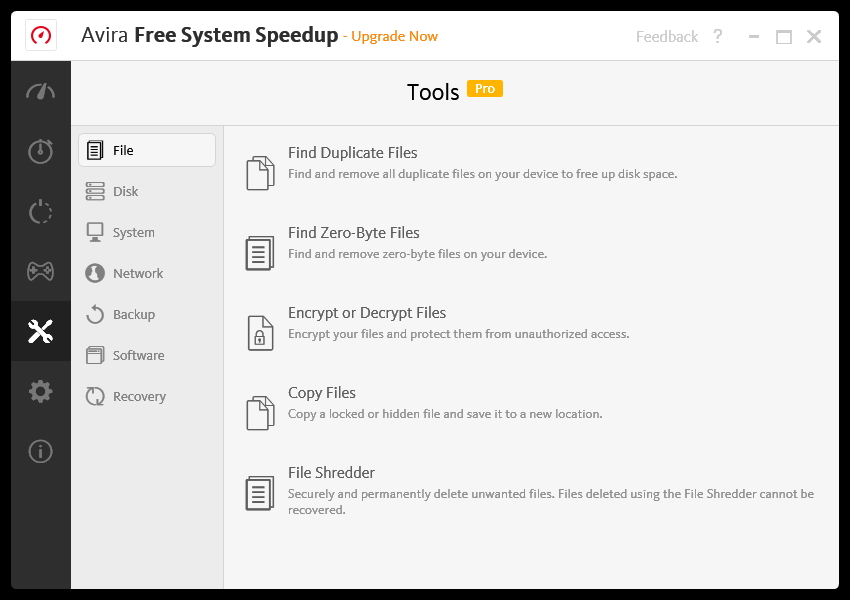This screenshot has height=600, width=850.
Task: Select the Network category
Action: pyautogui.click(x=137, y=273)
